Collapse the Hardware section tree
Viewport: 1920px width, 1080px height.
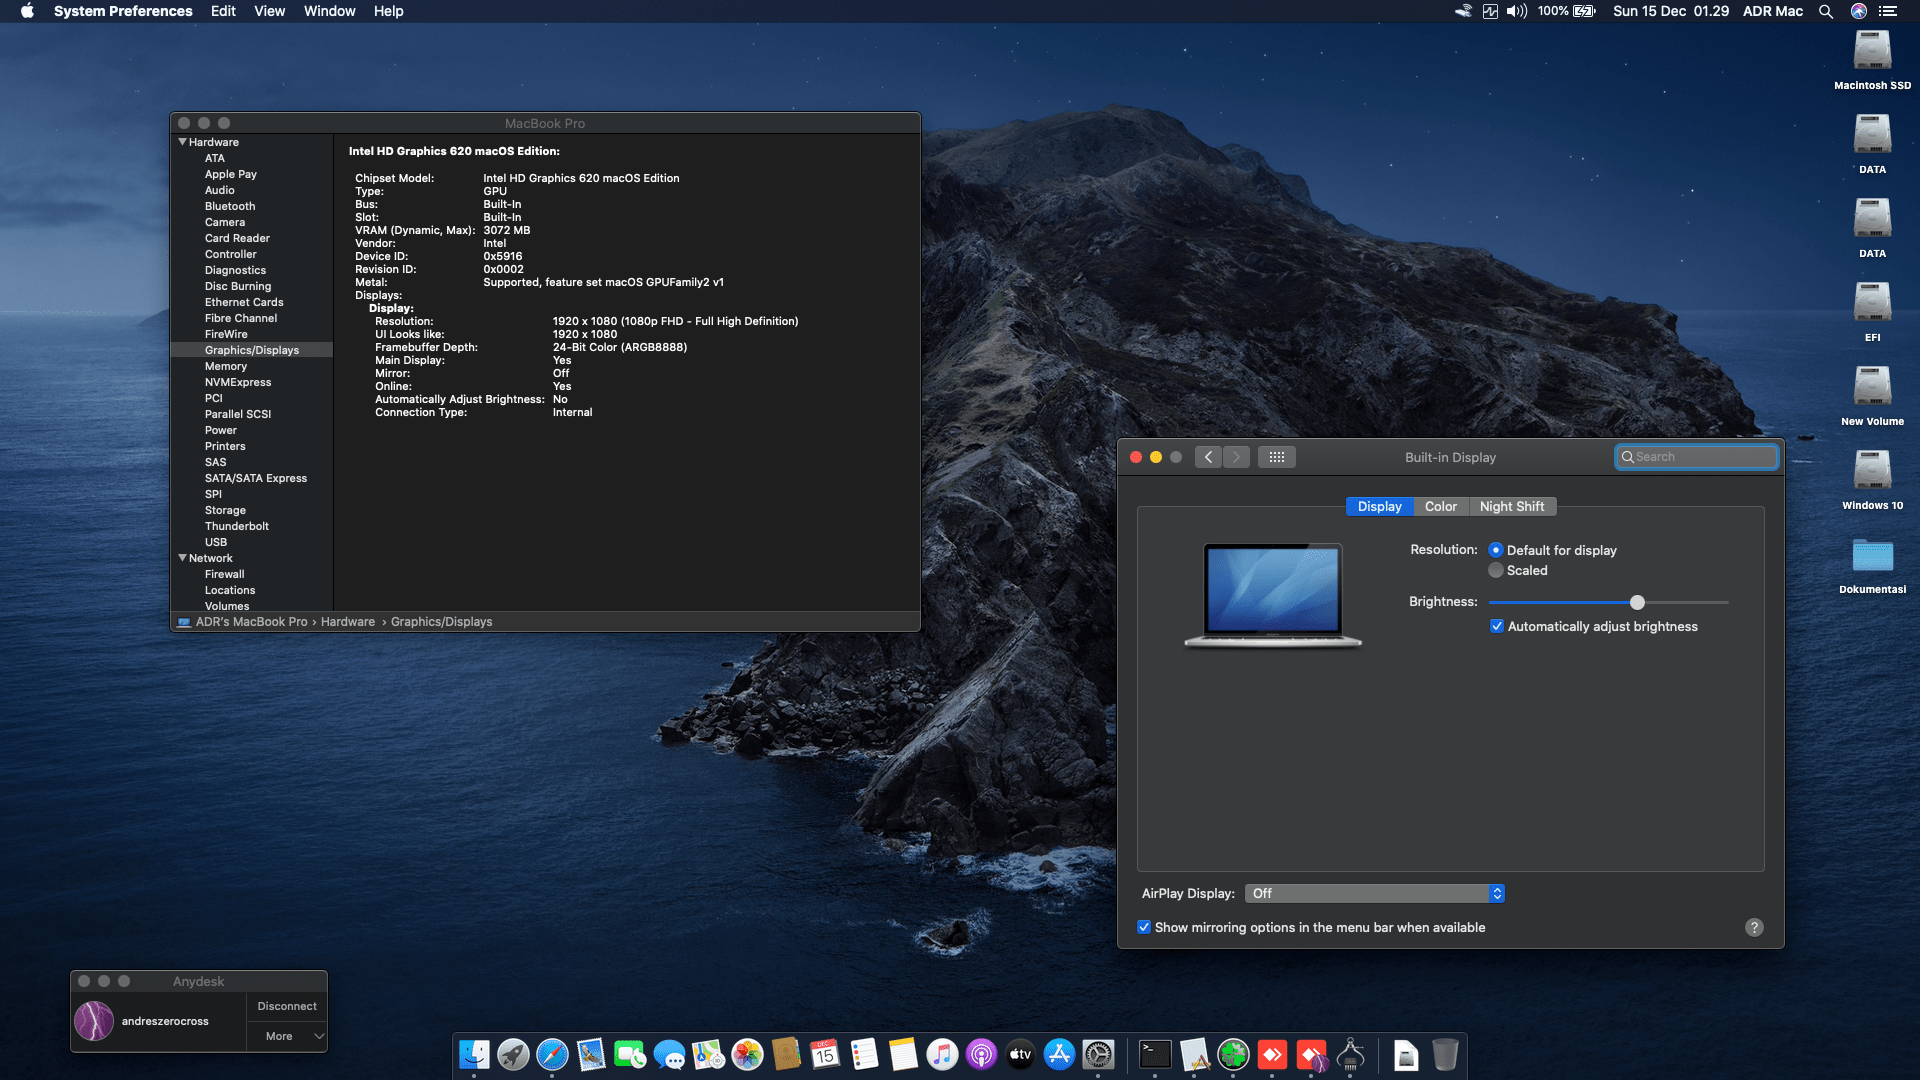(x=182, y=142)
